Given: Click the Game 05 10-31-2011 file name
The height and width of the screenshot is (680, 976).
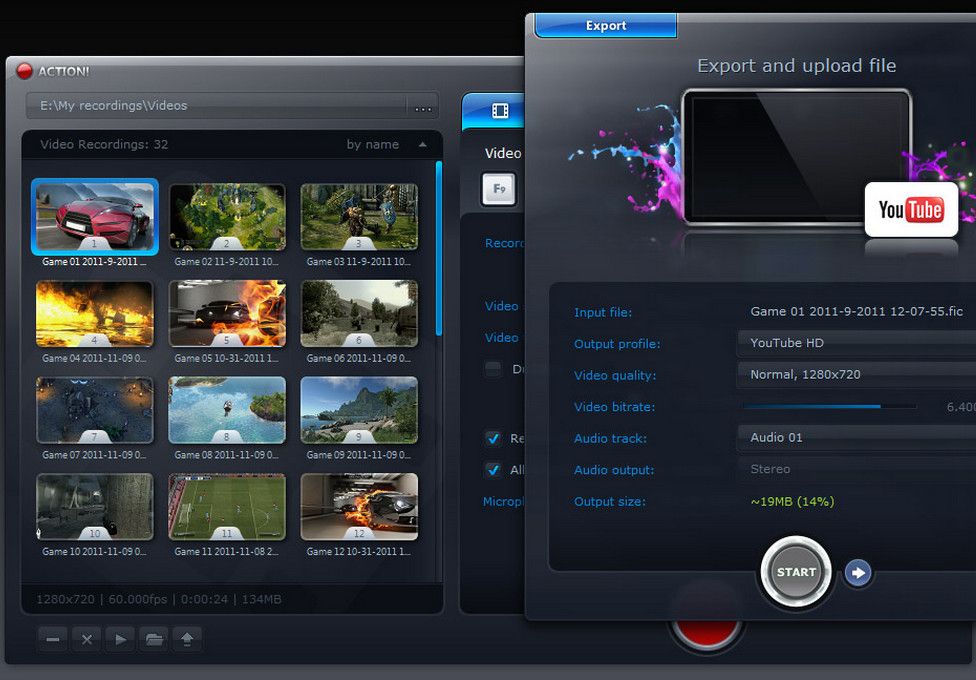Looking at the screenshot, I should point(227,358).
